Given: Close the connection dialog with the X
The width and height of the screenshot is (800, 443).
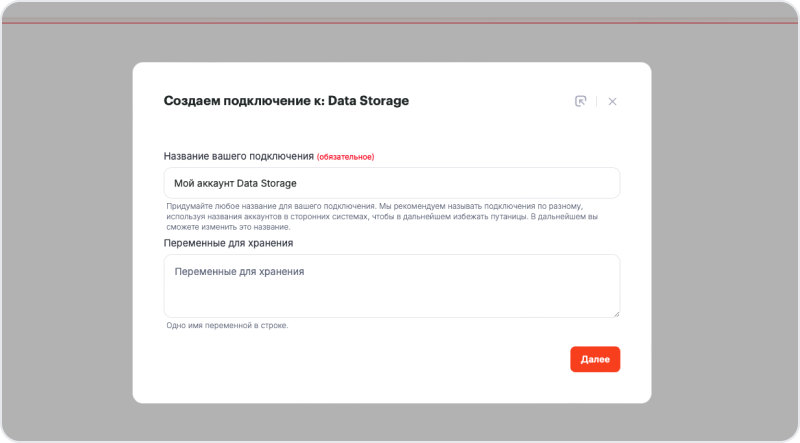Looking at the screenshot, I should (612, 101).
